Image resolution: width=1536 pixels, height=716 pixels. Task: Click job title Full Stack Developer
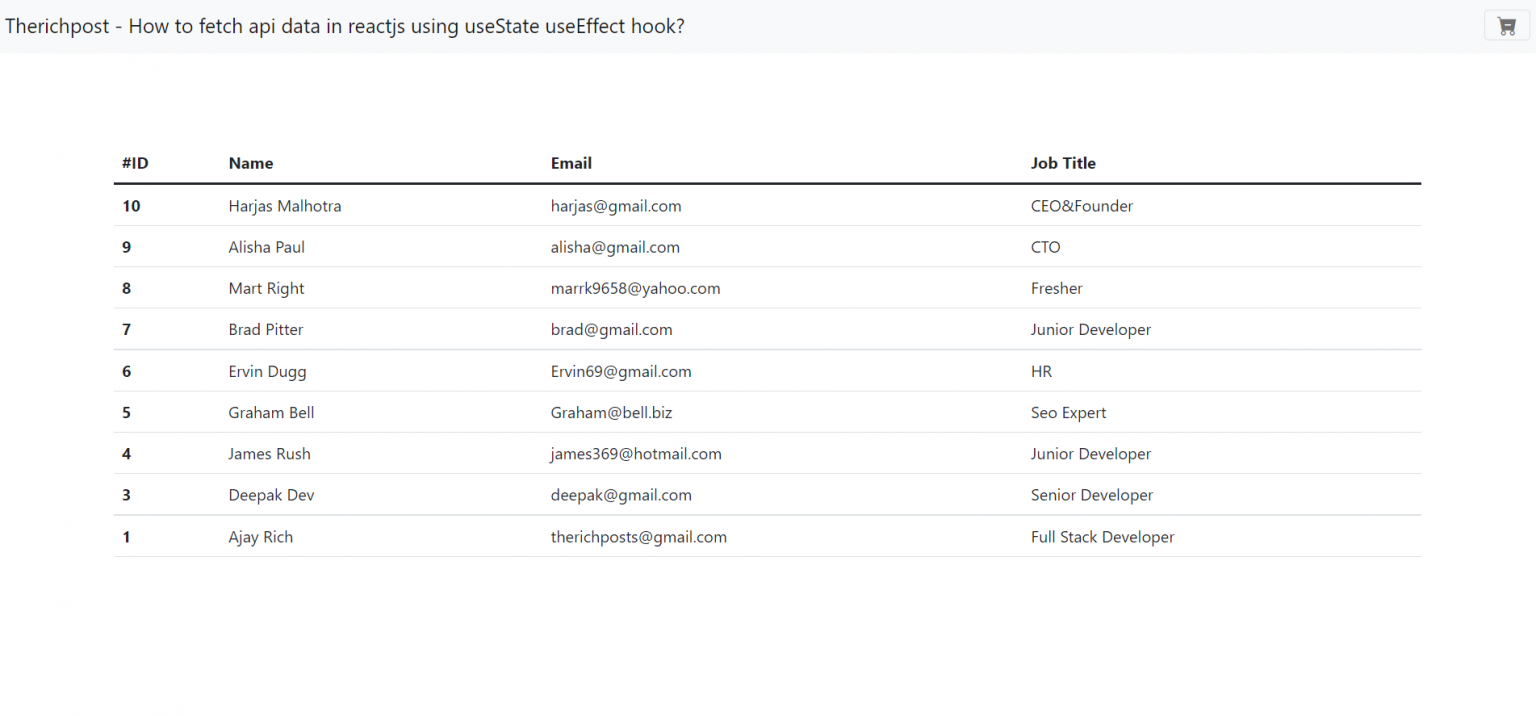click(1103, 536)
